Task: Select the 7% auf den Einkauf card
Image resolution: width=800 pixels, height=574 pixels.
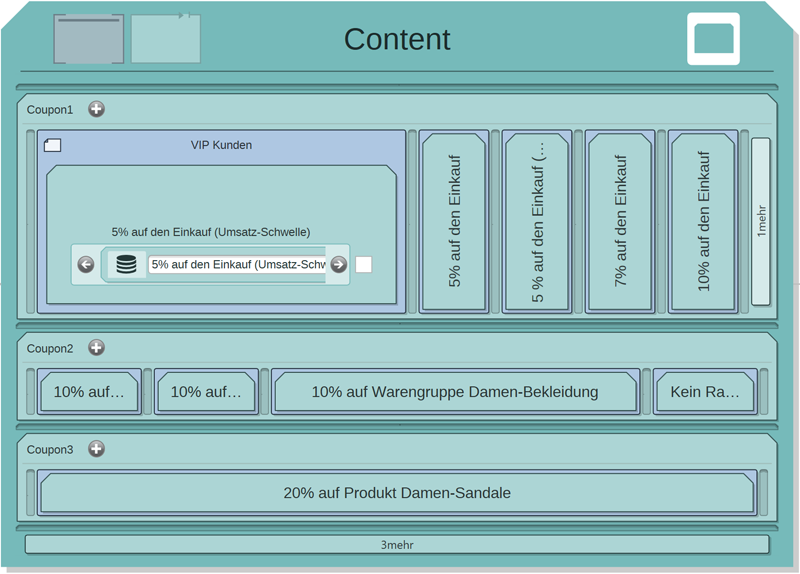Action: click(x=619, y=221)
